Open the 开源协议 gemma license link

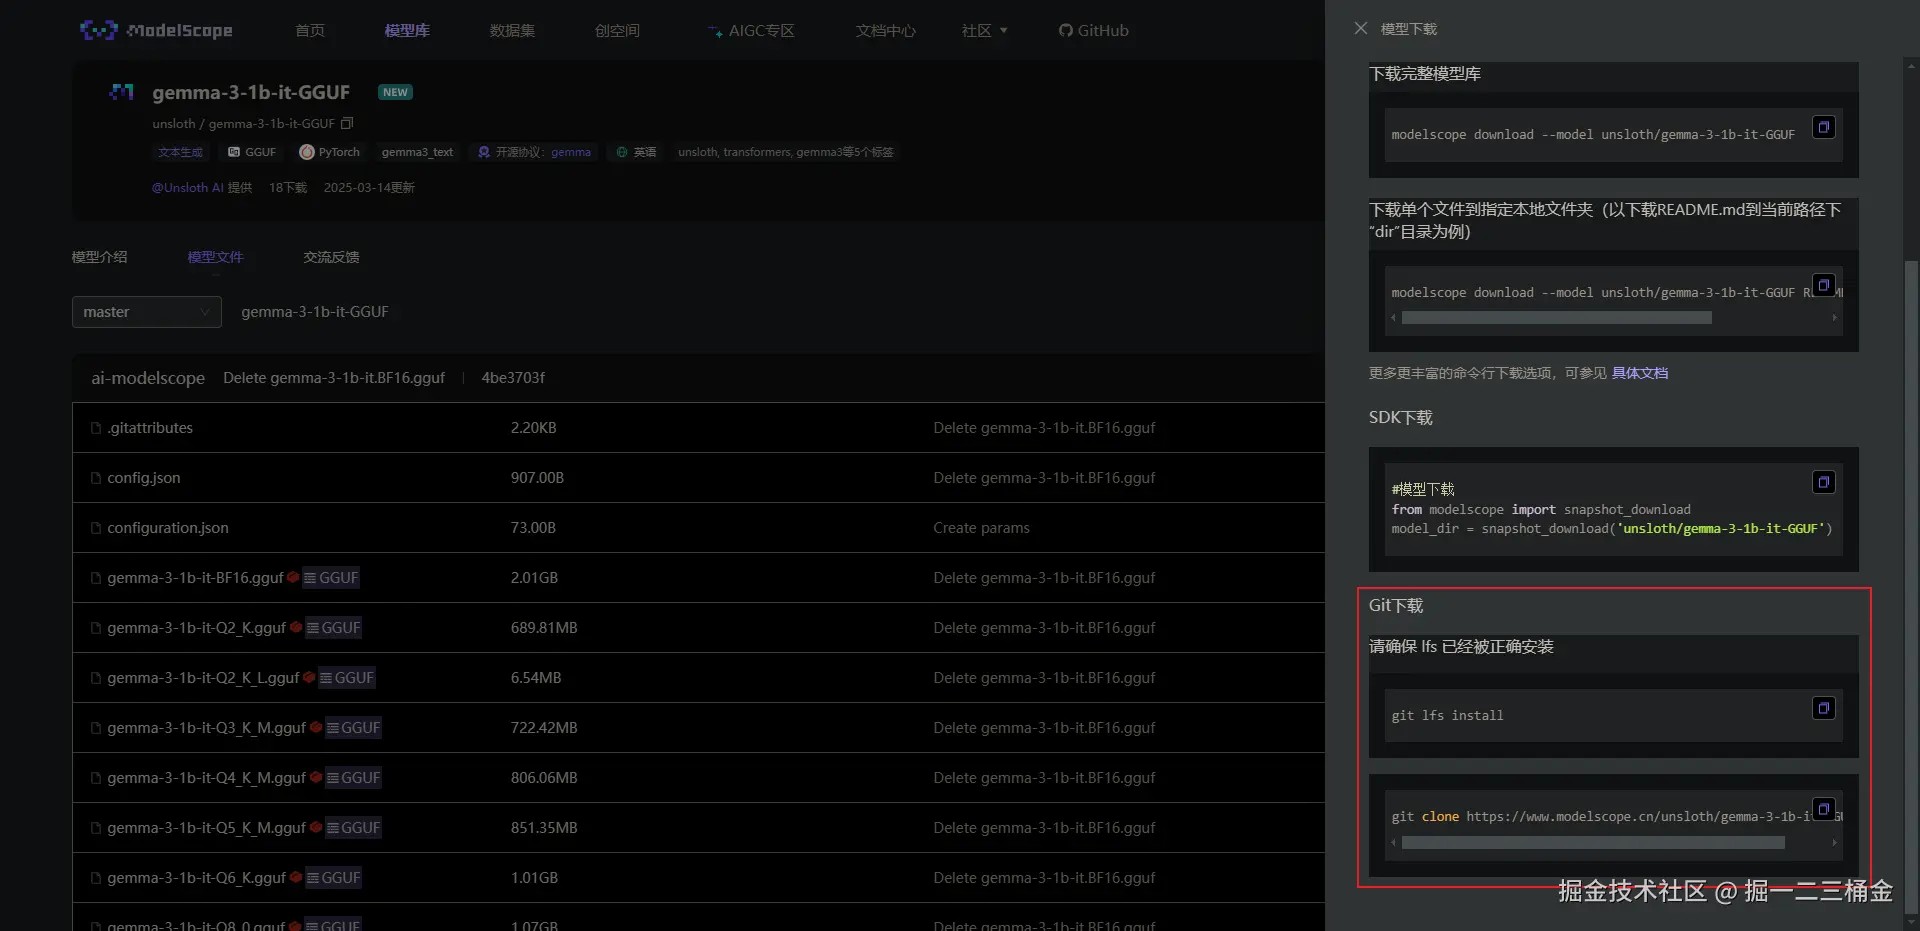click(x=535, y=152)
